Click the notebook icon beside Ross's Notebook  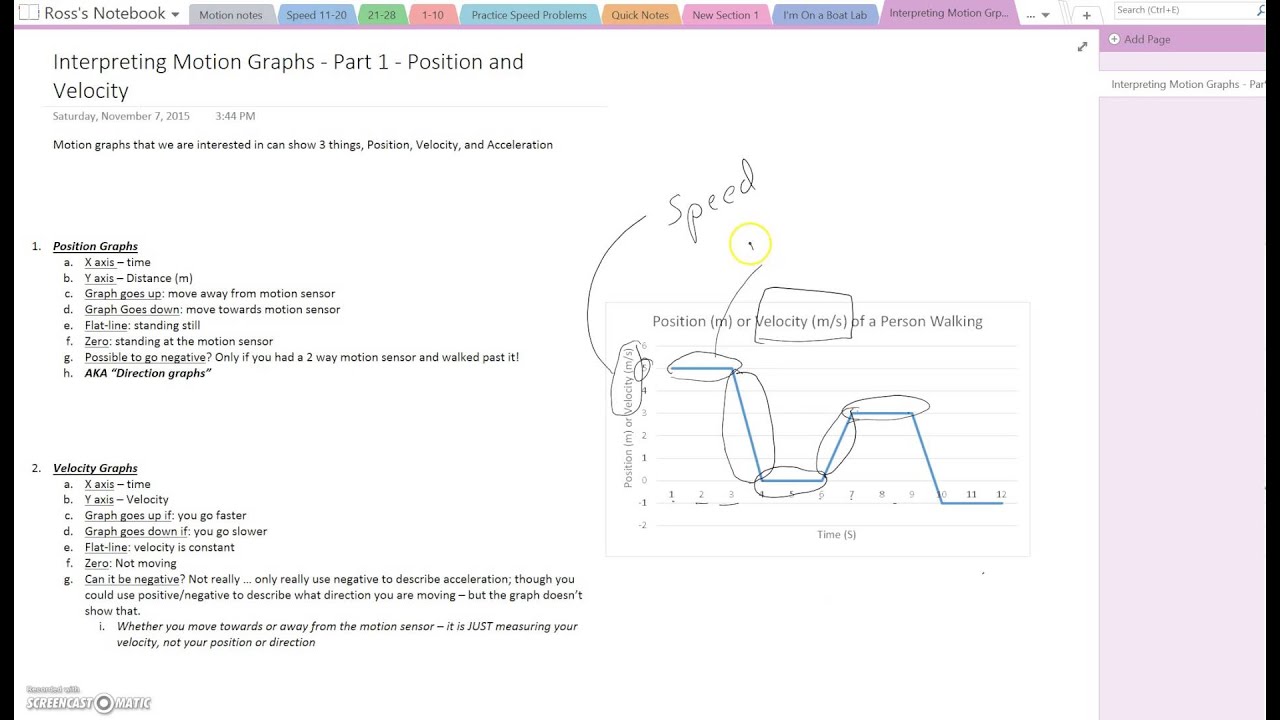29,14
